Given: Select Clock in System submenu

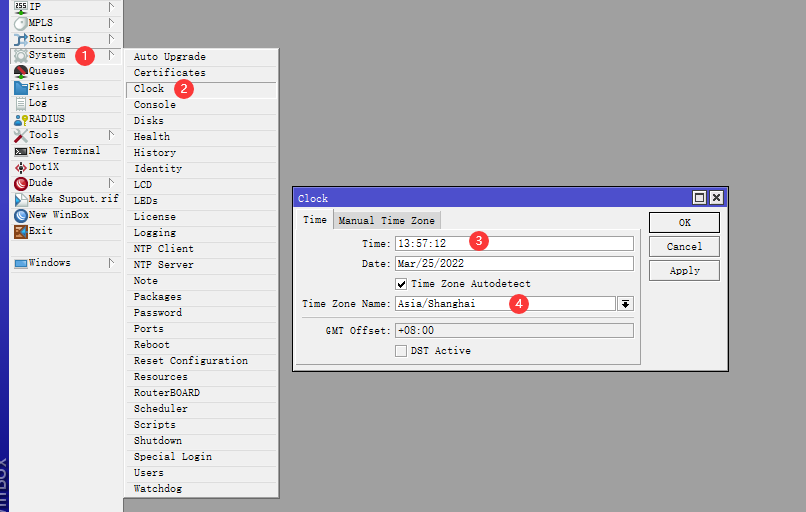Looking at the screenshot, I should tap(201, 89).
